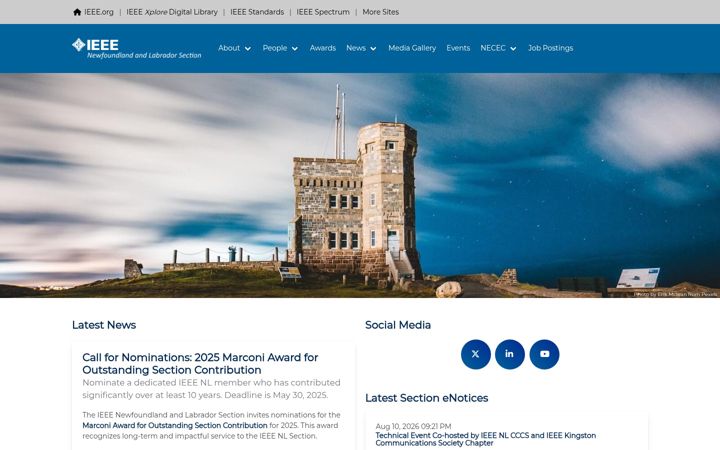Open the News menu item
Image resolution: width=720 pixels, height=450 pixels.
point(356,48)
